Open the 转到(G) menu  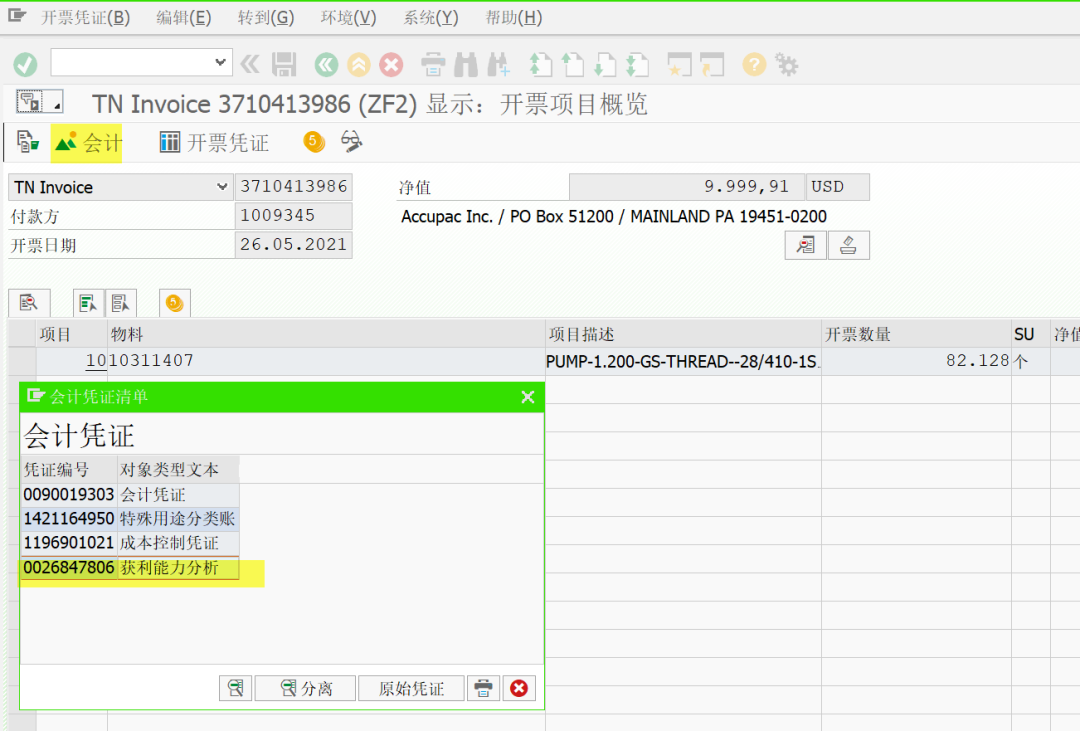[x=266, y=17]
